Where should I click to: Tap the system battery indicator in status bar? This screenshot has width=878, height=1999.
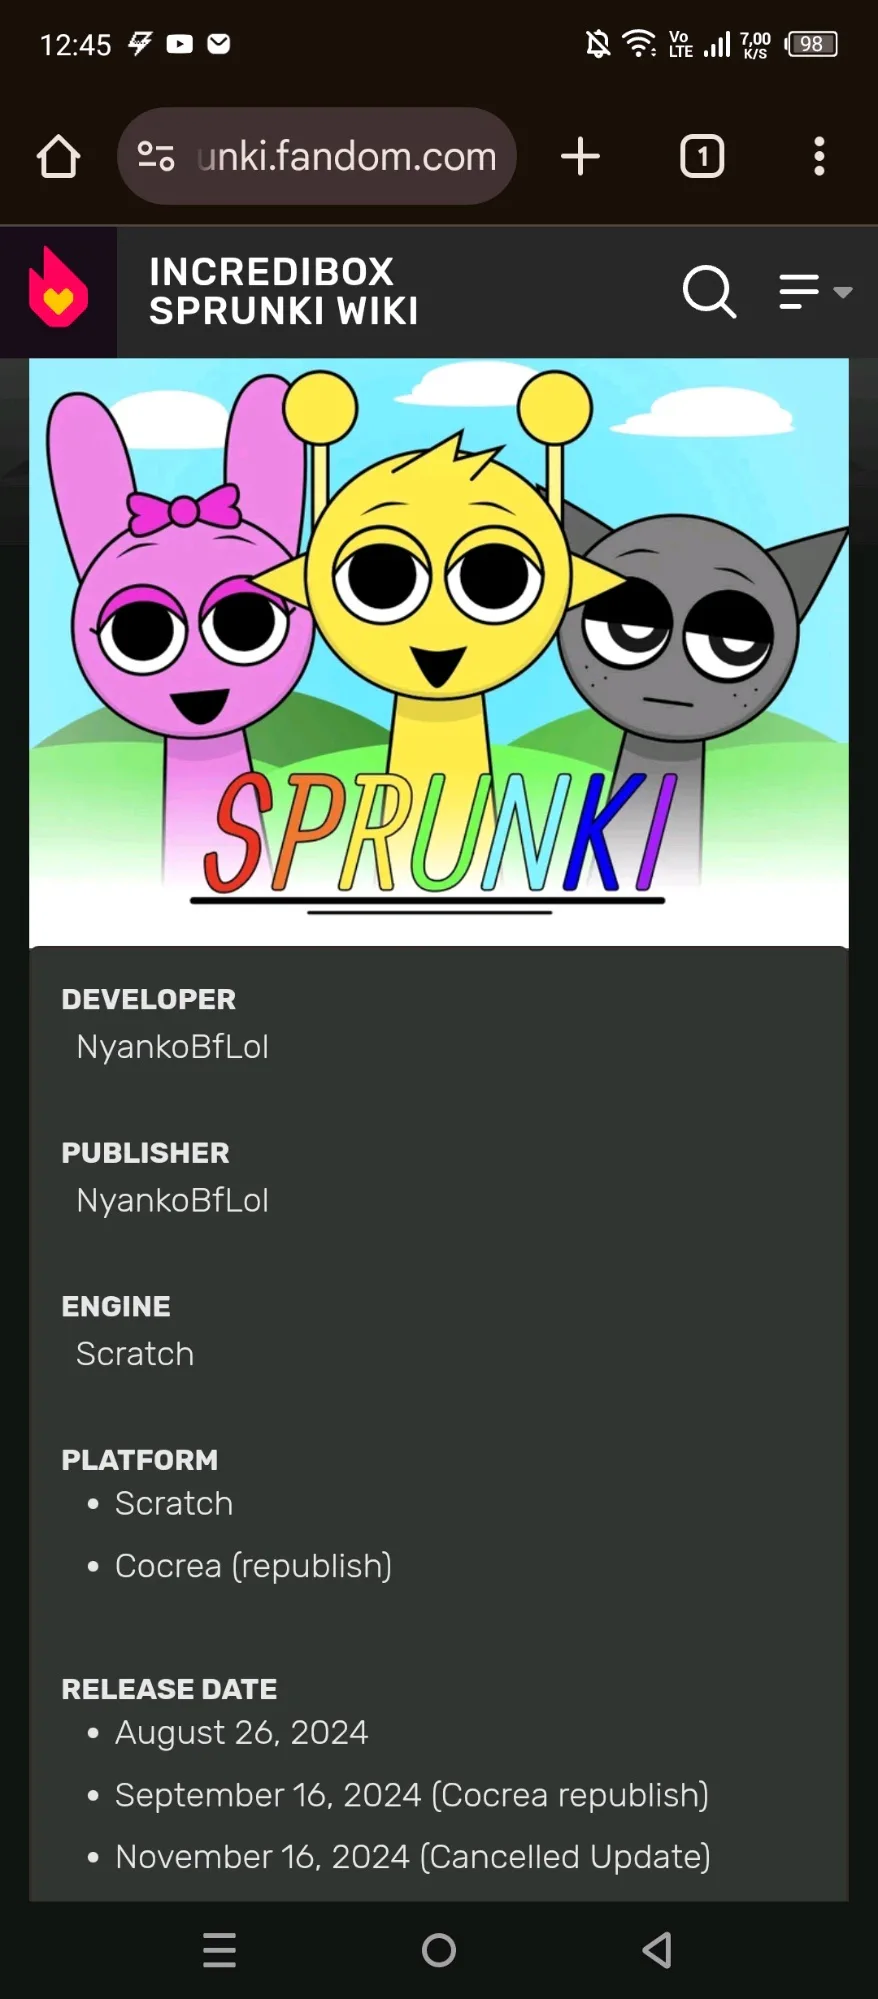coord(812,44)
